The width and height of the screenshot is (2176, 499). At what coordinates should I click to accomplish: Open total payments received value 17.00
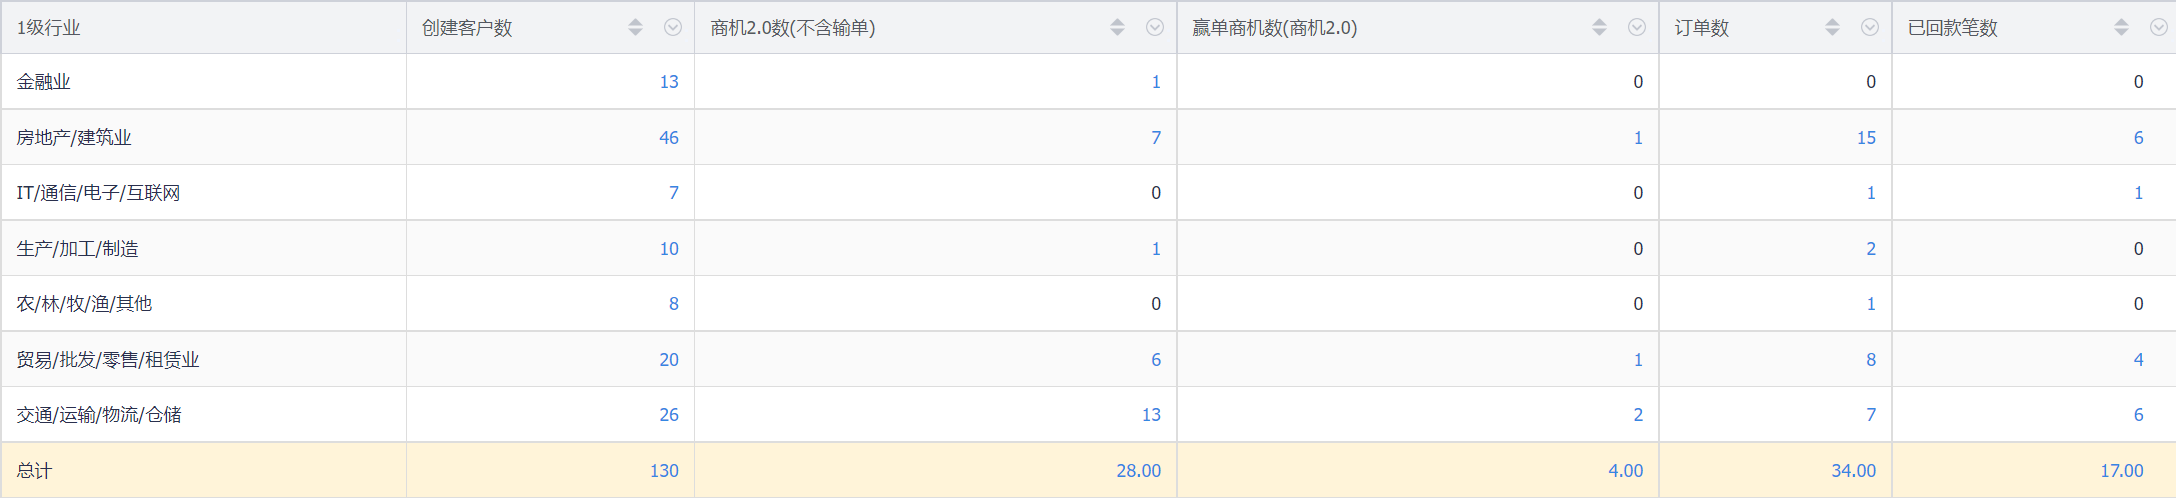pyautogui.click(x=2121, y=471)
